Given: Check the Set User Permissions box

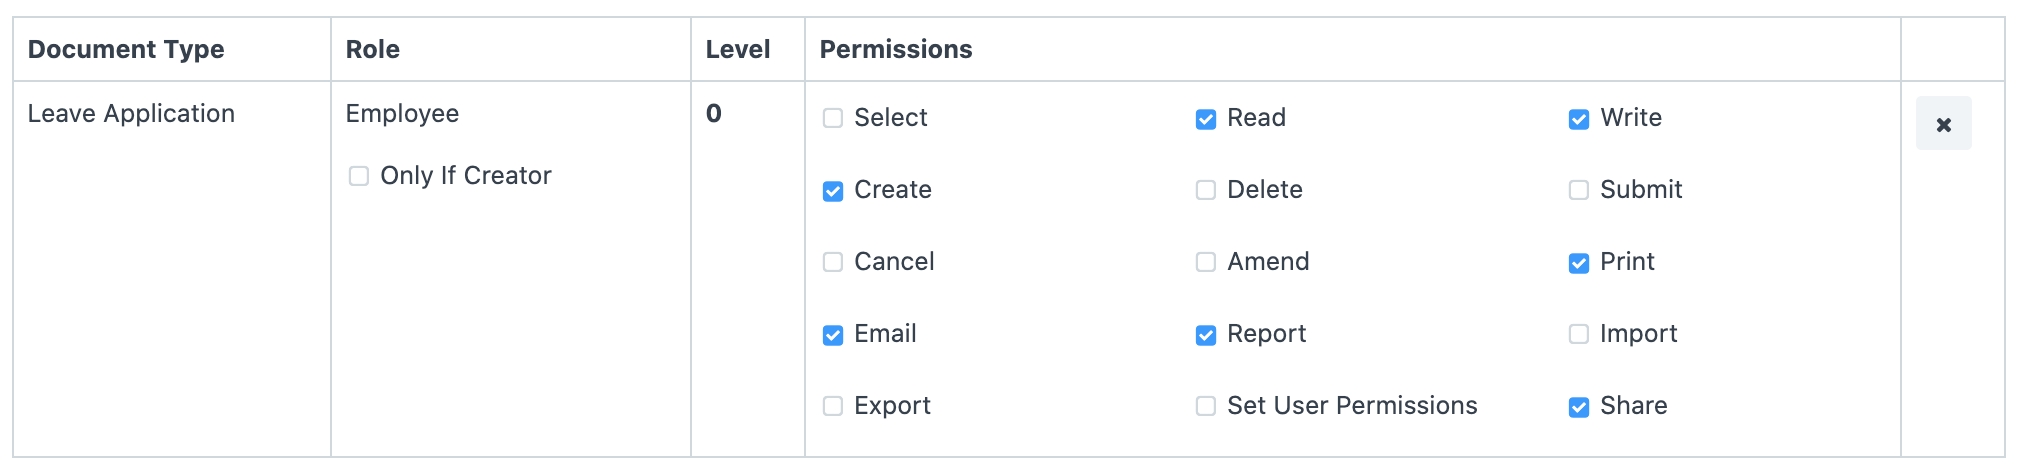Looking at the screenshot, I should click(x=1206, y=407).
